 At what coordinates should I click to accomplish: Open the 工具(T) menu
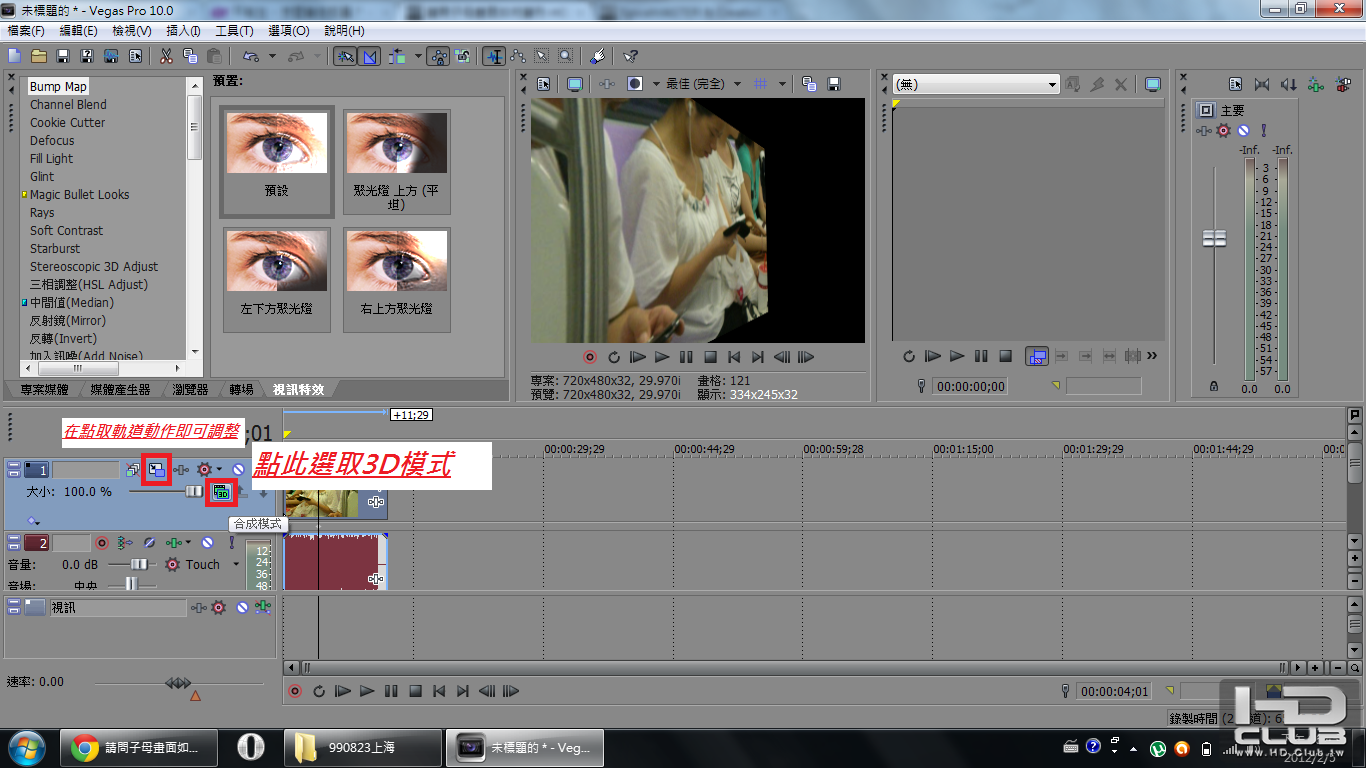coord(234,31)
